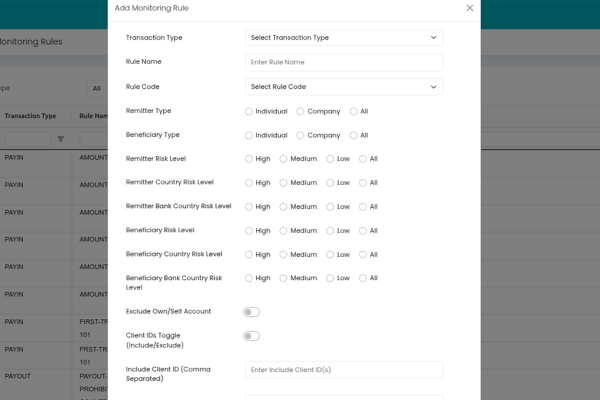
Task: Open the All filter dropdown behind dialog
Action: (96, 88)
